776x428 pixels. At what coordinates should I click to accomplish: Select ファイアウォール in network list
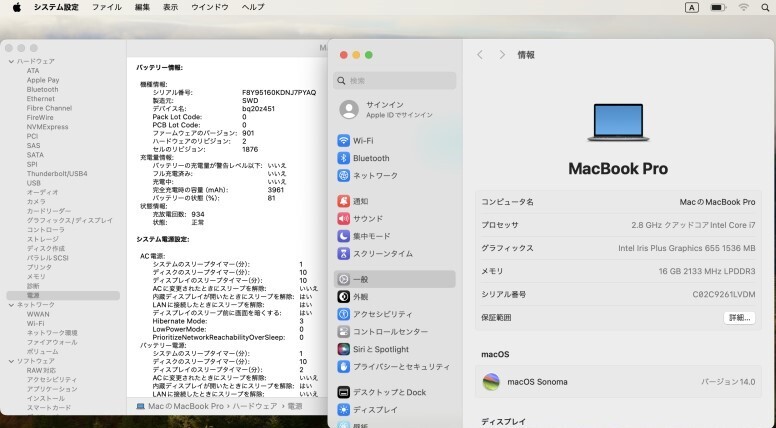coord(52,342)
